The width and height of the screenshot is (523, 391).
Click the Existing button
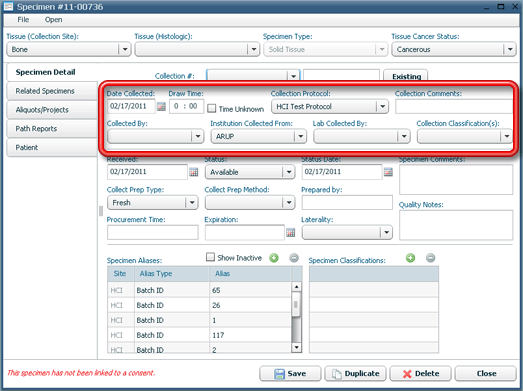[406, 76]
